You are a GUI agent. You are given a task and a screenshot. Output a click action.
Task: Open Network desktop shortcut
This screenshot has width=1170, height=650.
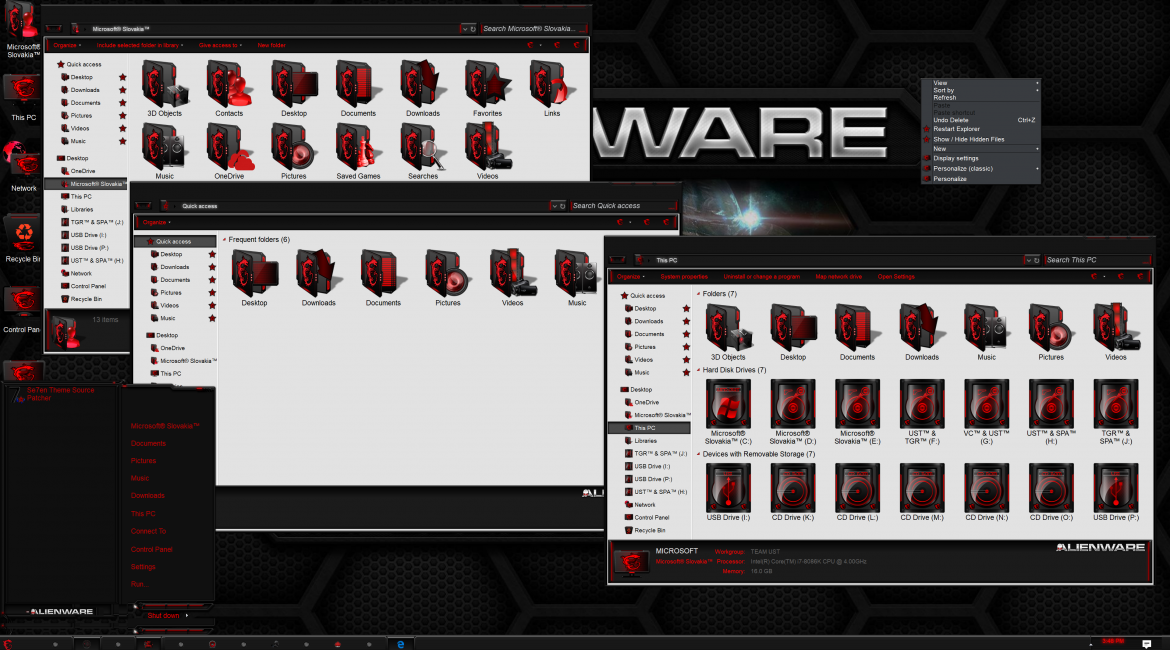tap(23, 167)
